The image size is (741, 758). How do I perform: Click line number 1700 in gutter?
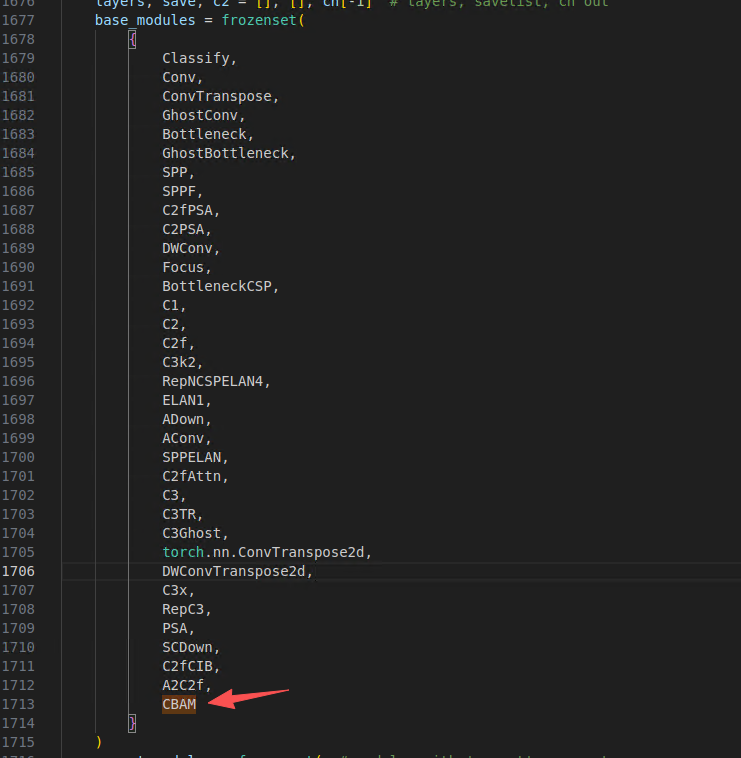click(18, 457)
